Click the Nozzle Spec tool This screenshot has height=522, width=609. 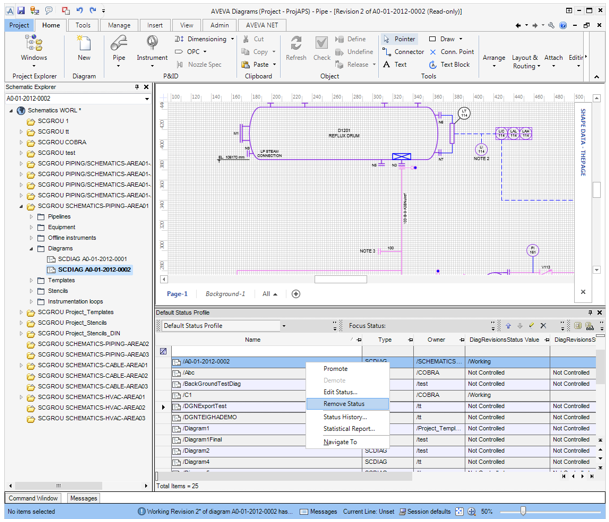pyautogui.click(x=199, y=64)
